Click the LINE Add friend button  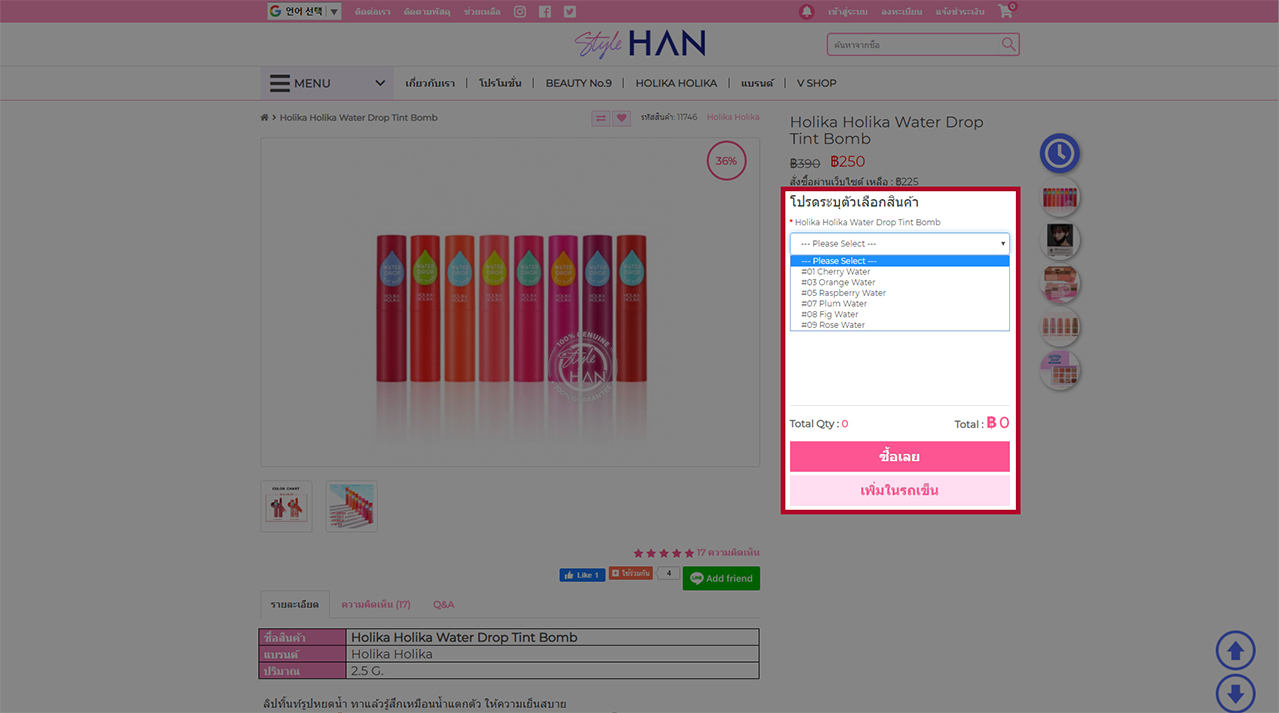point(721,578)
